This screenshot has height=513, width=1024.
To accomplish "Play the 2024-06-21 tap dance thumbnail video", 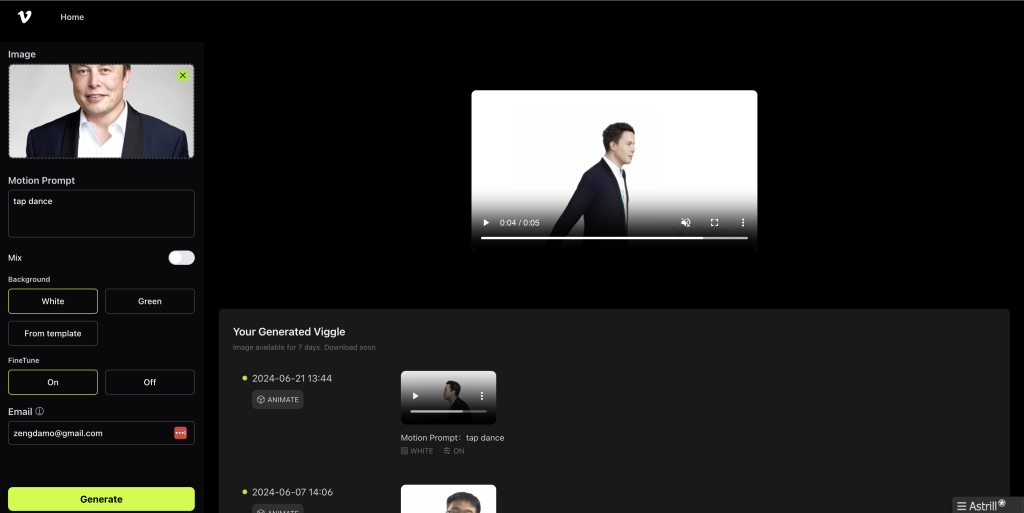I will [416, 396].
